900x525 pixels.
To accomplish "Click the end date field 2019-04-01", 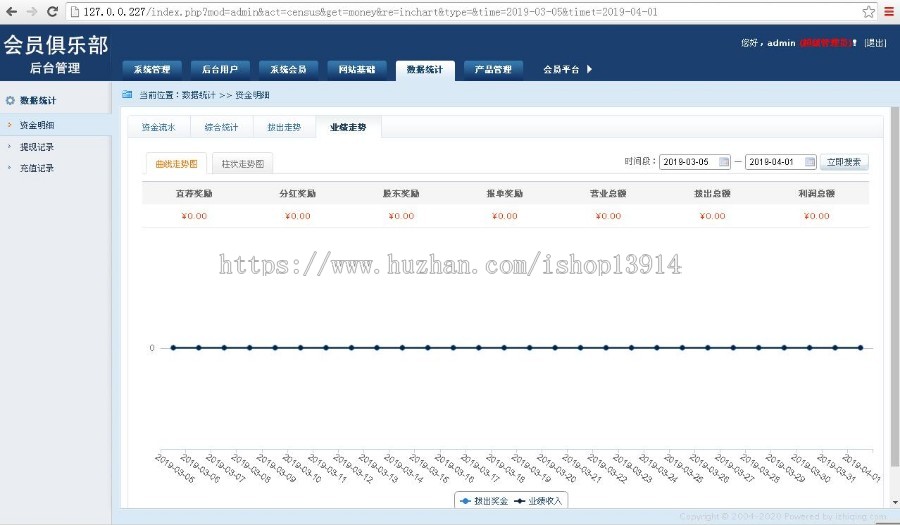I will point(780,162).
